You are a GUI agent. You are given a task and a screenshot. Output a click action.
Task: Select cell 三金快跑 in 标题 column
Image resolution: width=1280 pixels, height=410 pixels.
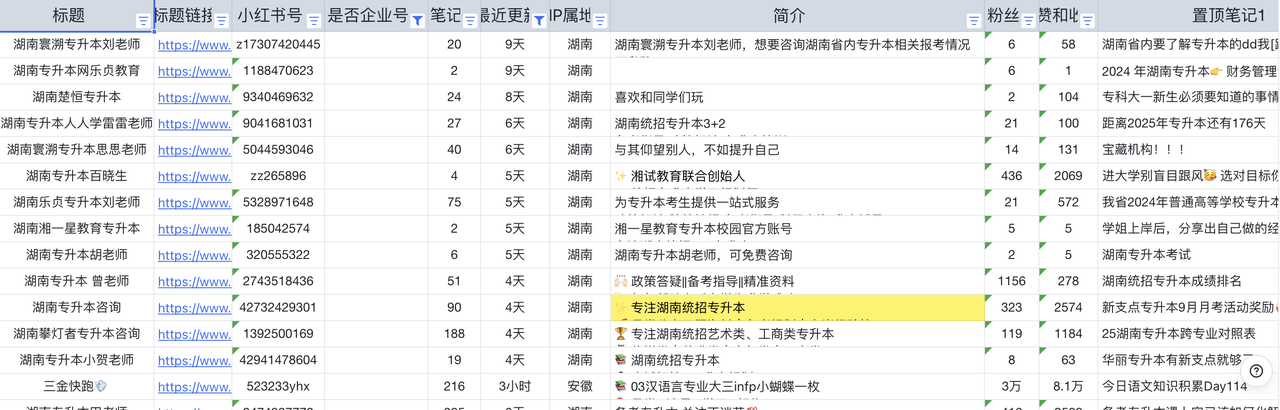click(x=77, y=386)
